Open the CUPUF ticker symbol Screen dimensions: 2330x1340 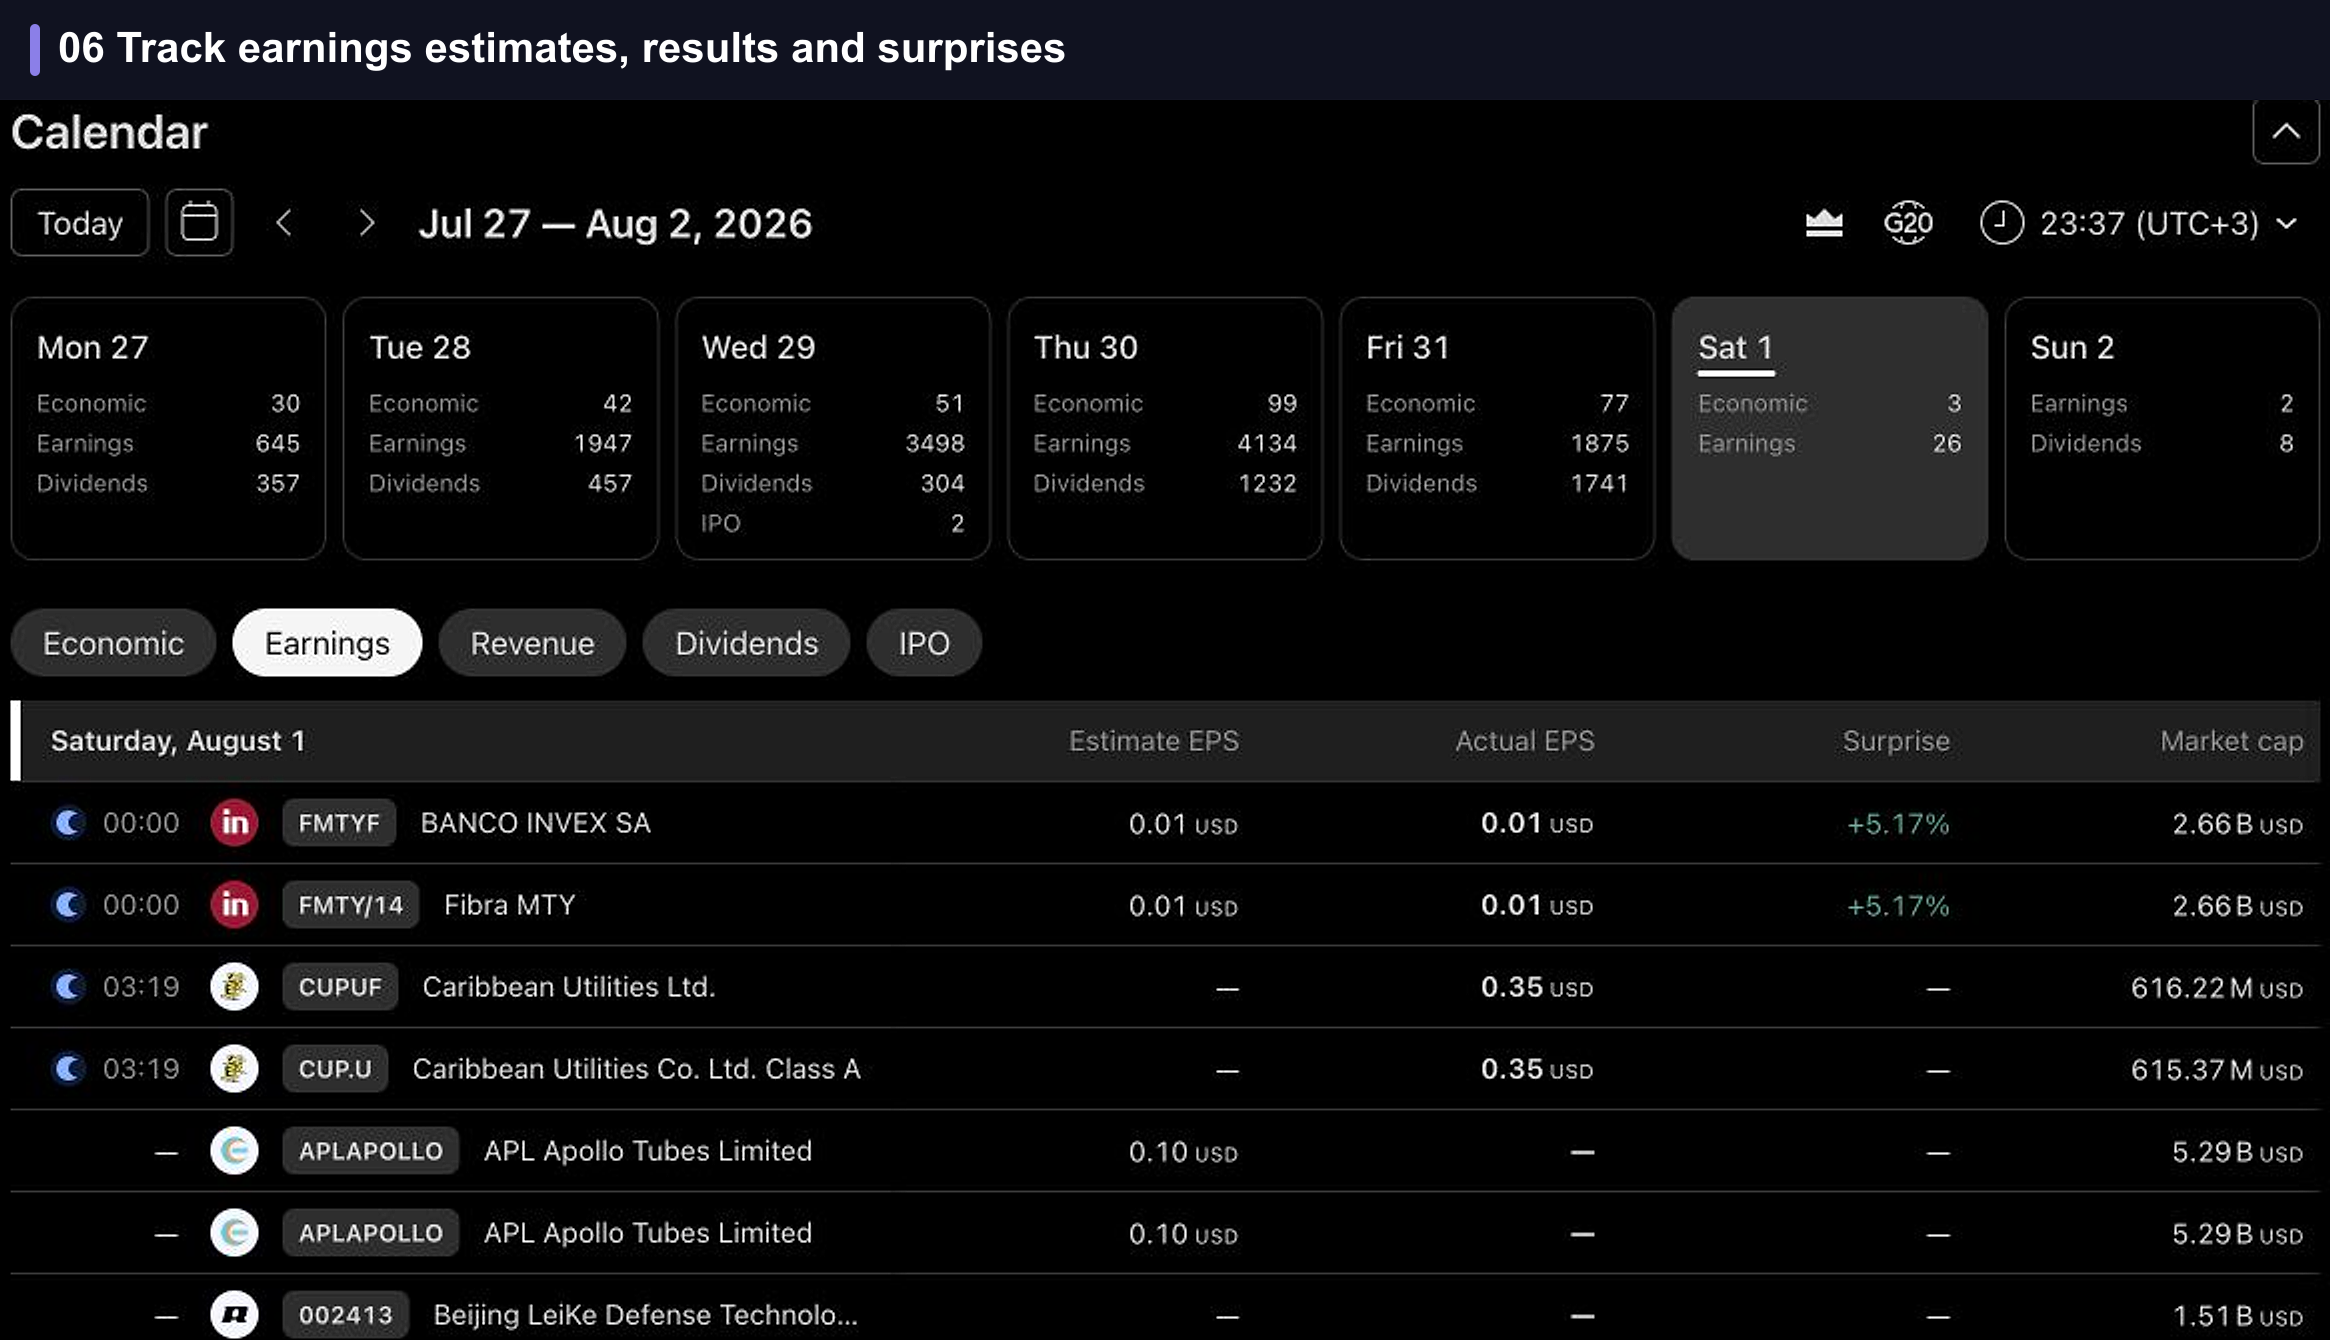pos(340,987)
